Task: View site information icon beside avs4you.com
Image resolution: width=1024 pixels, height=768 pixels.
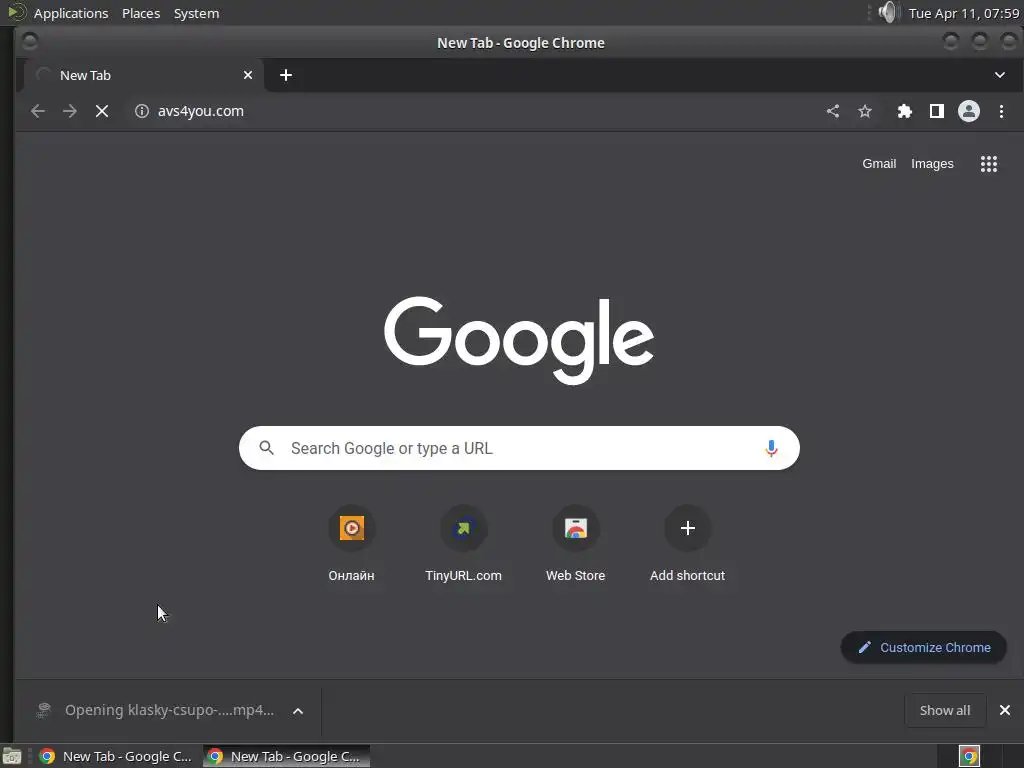Action: click(x=142, y=111)
